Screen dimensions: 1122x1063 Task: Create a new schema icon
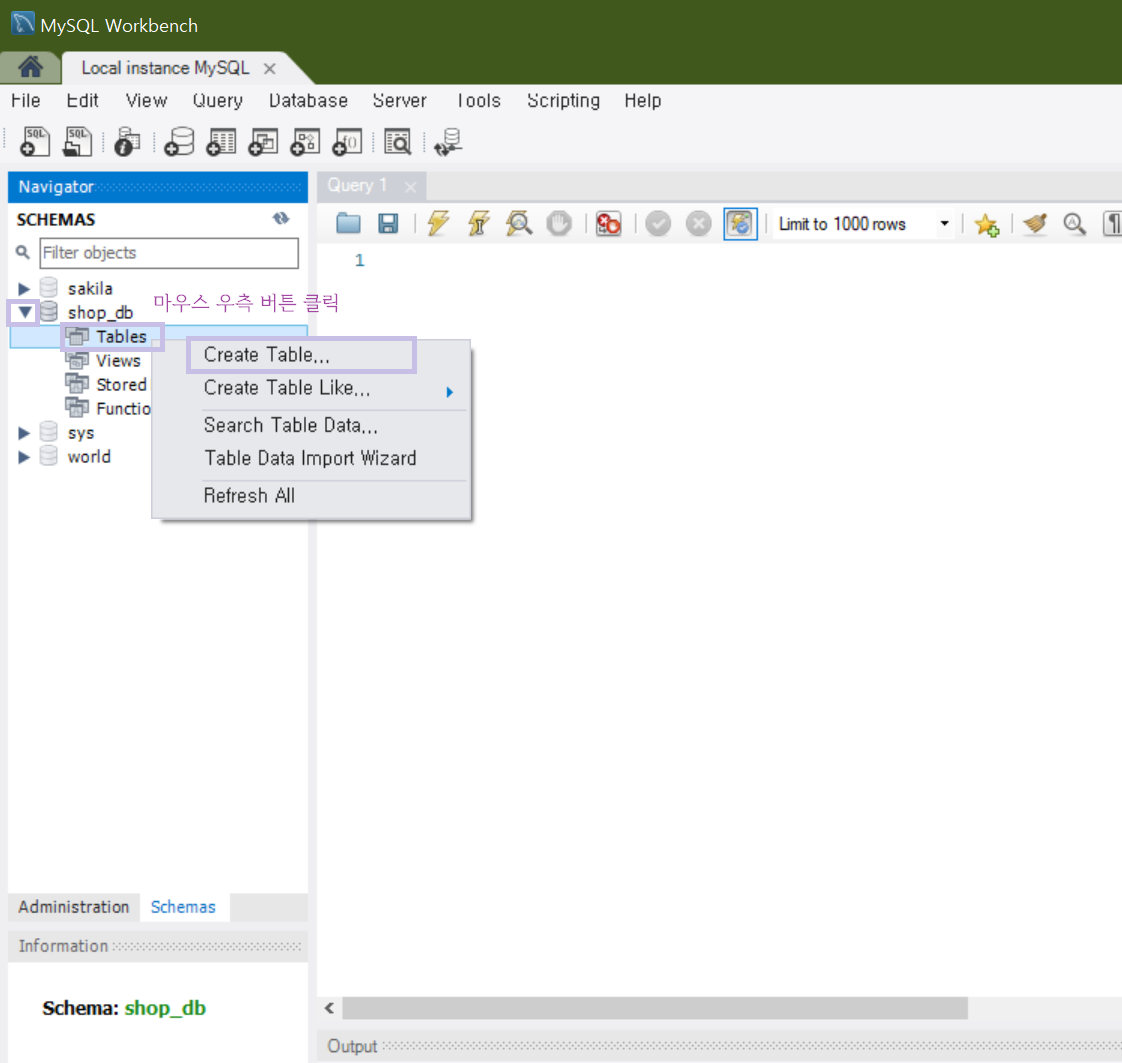[x=179, y=142]
